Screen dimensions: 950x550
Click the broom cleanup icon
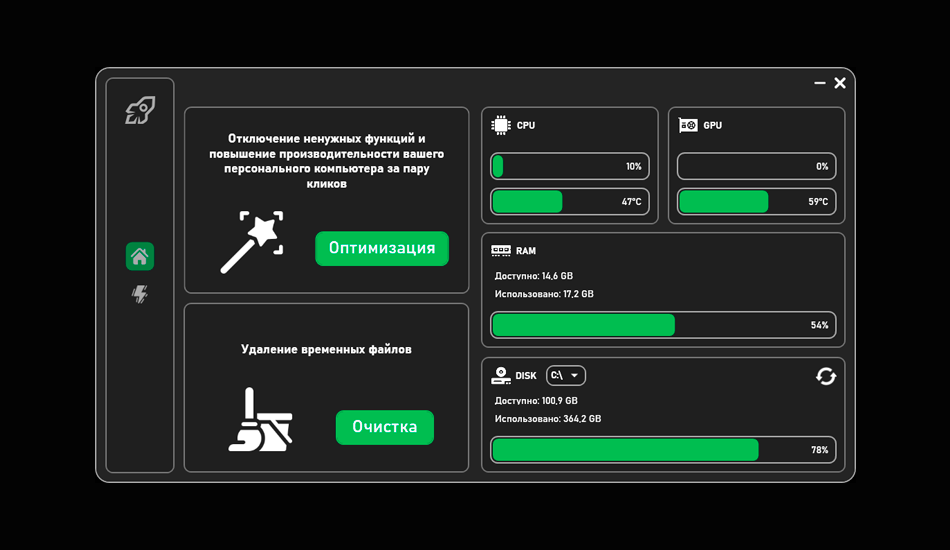coord(261,421)
